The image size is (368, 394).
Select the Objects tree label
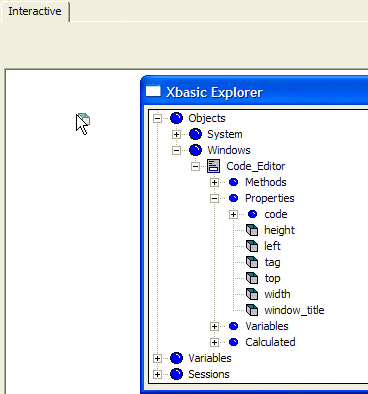[207, 118]
